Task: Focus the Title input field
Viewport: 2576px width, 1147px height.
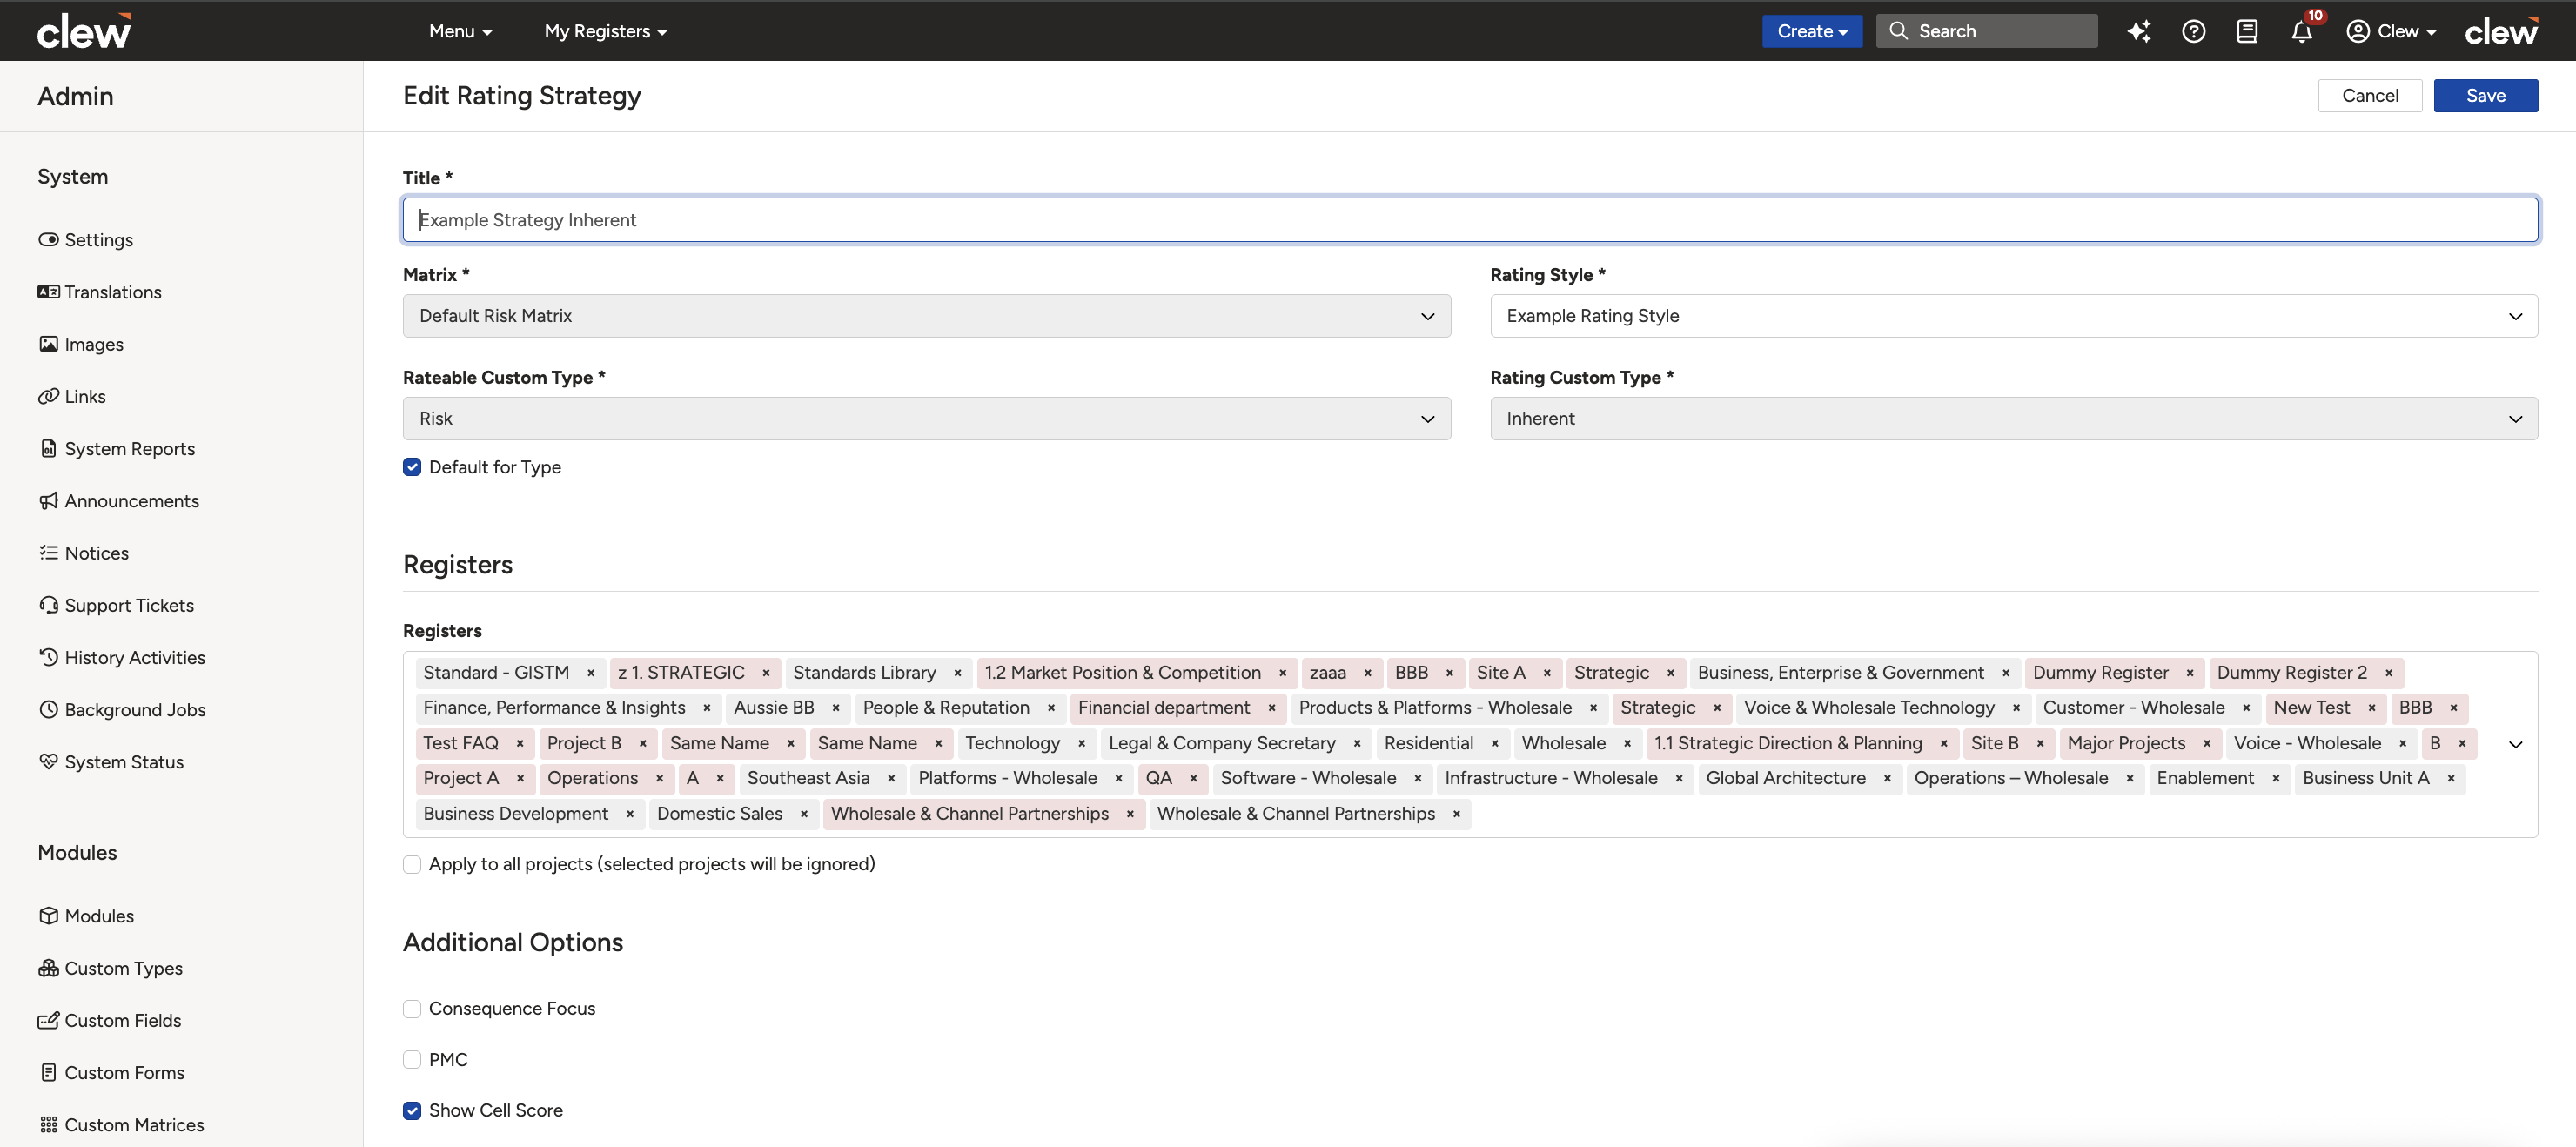Action: pyautogui.click(x=1470, y=220)
